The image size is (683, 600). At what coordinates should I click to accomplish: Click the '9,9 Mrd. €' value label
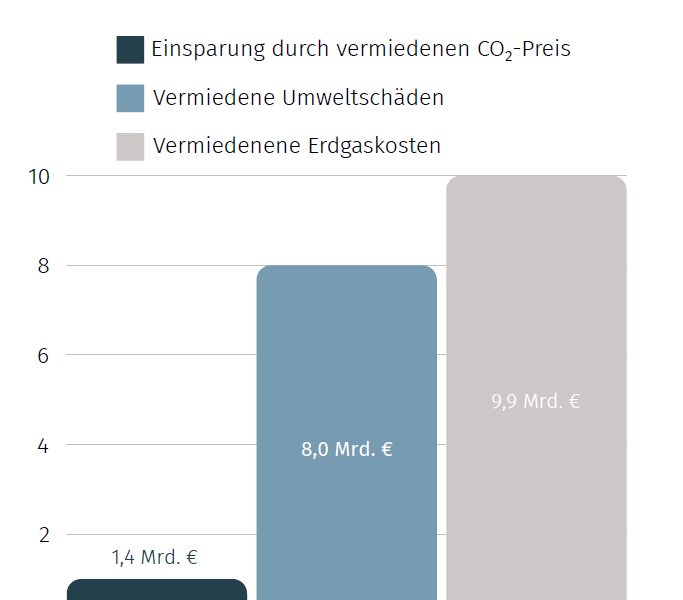tap(536, 401)
